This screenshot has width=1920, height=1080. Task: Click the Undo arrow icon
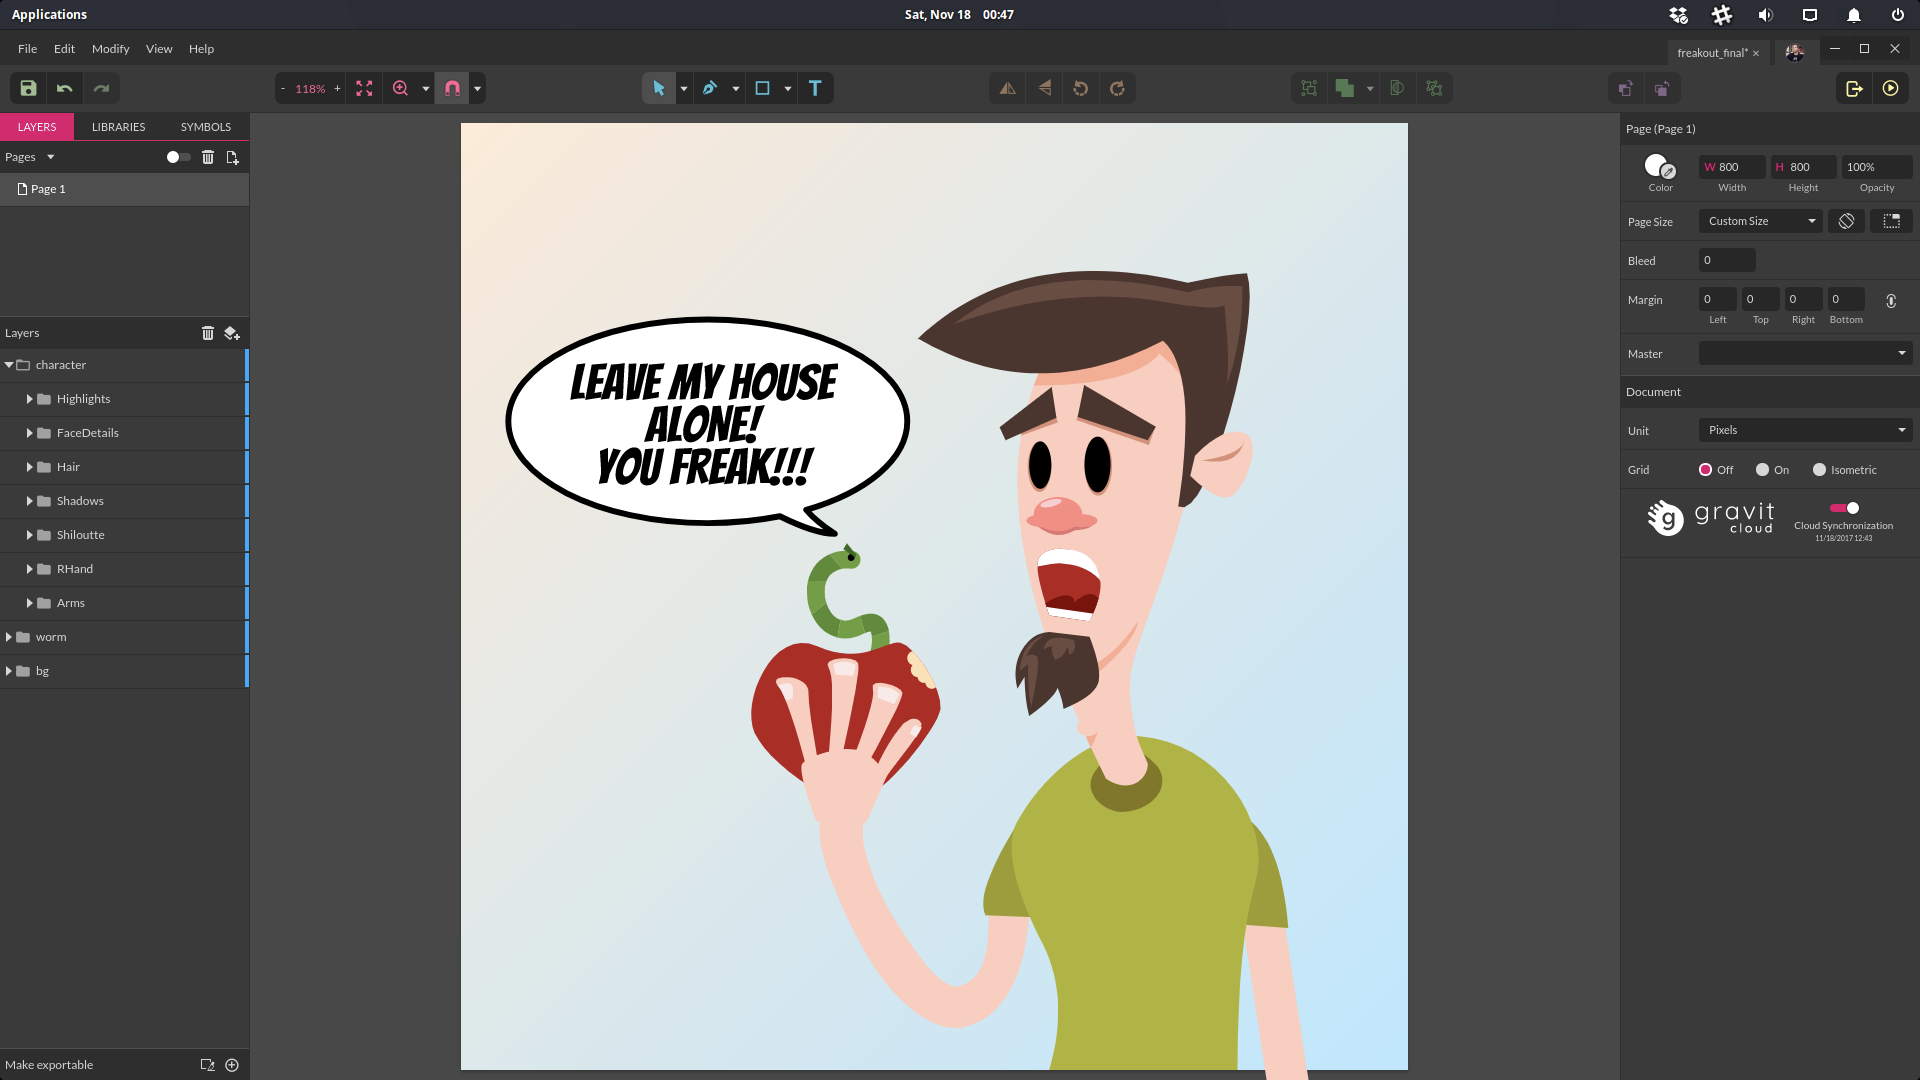65,88
